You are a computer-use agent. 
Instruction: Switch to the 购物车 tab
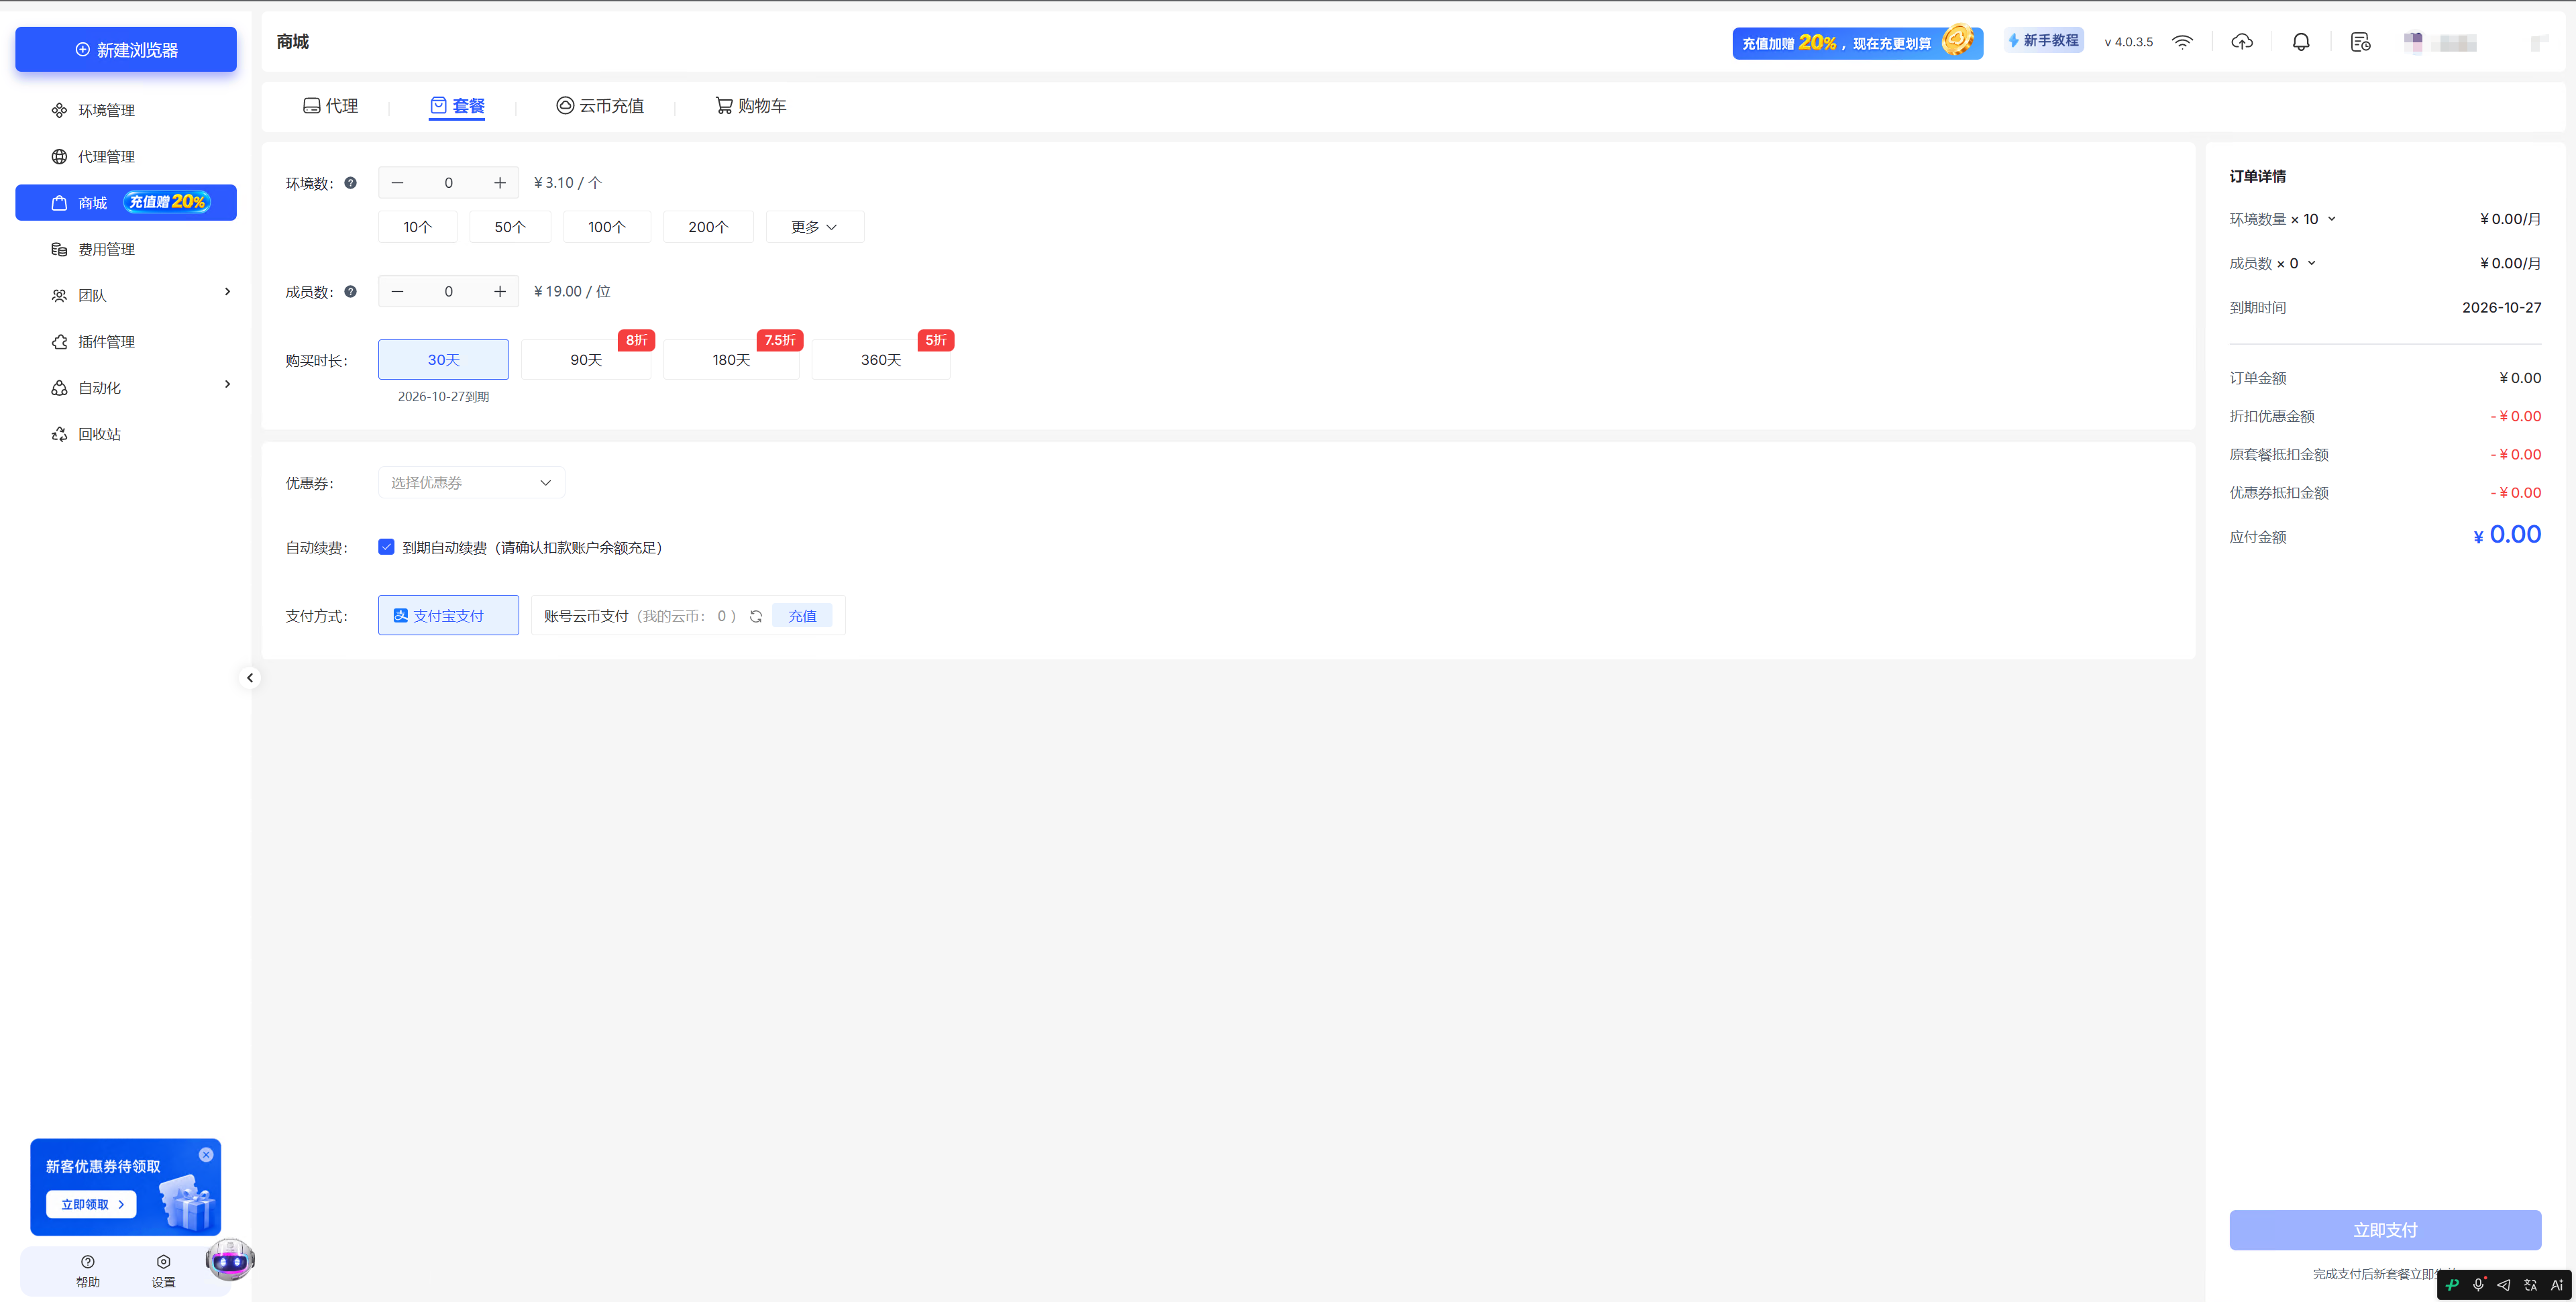click(x=751, y=106)
